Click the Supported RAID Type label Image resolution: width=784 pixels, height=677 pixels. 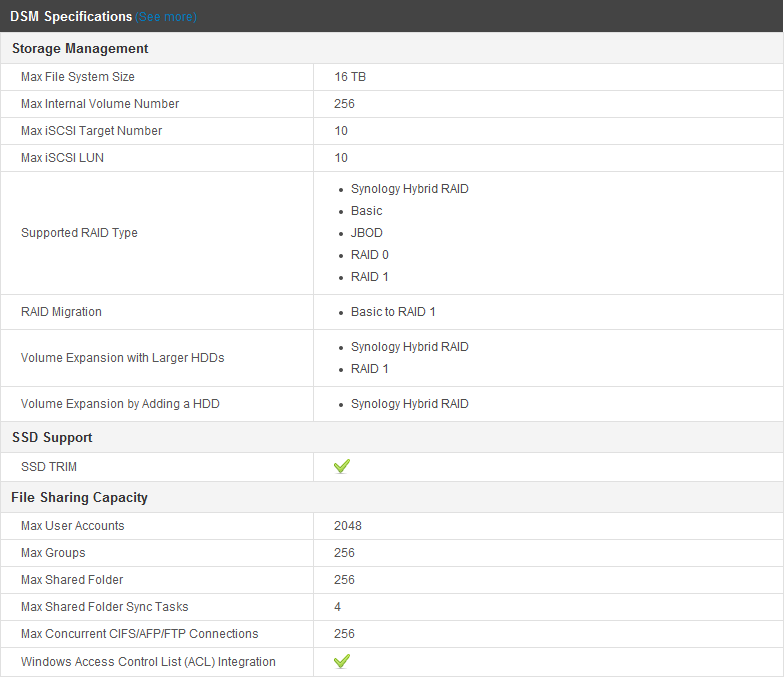click(x=79, y=233)
